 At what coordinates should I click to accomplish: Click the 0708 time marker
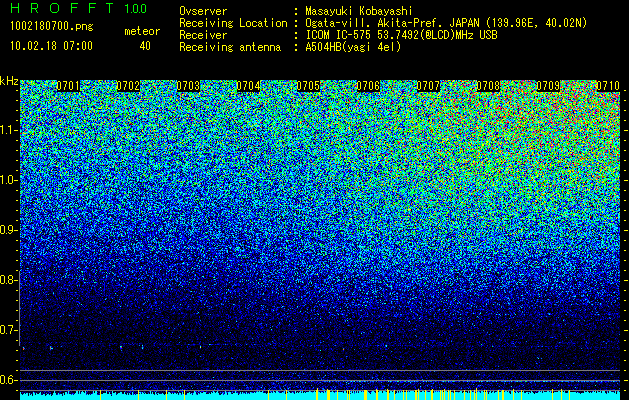click(x=488, y=86)
